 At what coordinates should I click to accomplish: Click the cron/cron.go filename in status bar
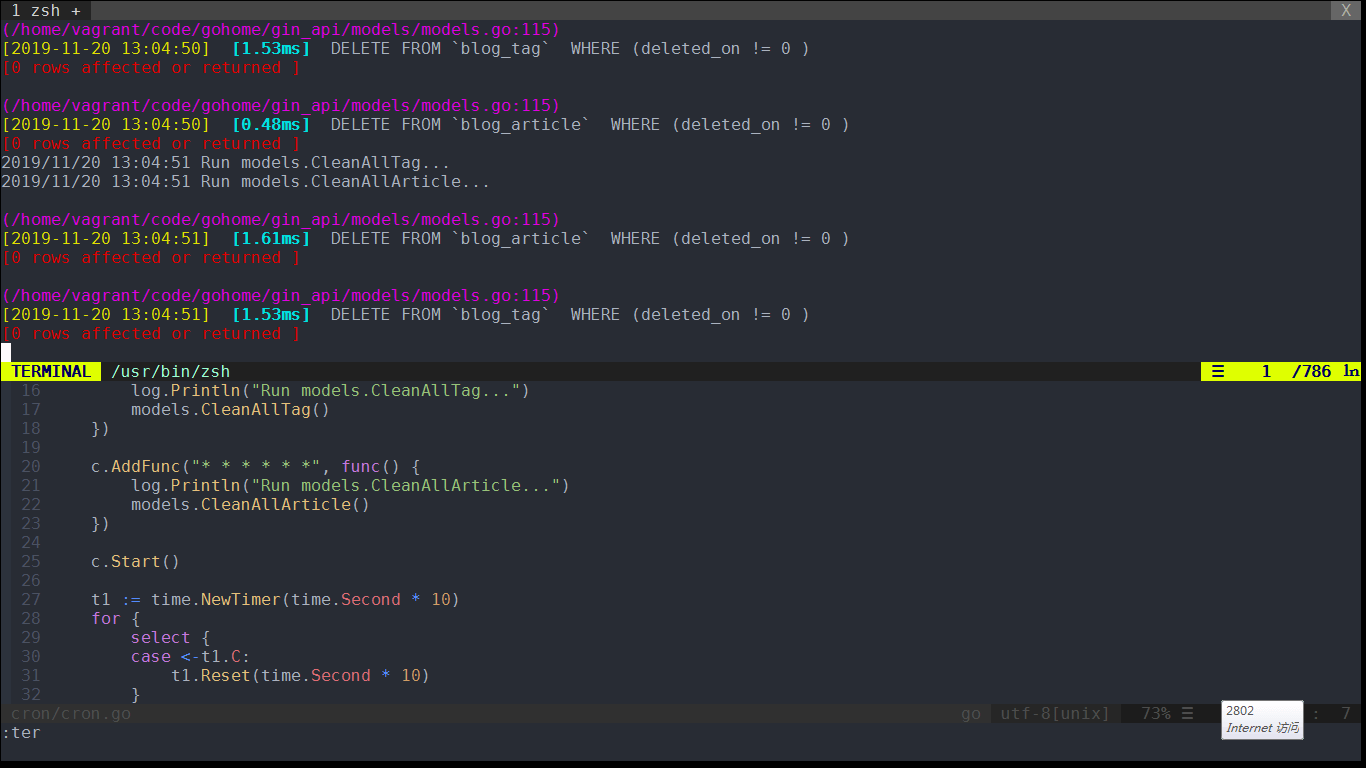tap(71, 714)
